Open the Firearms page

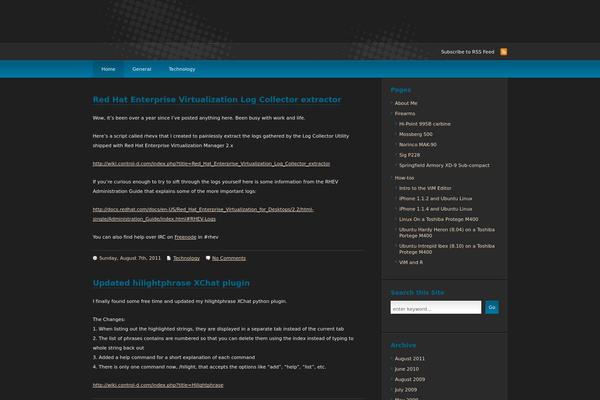pos(405,114)
